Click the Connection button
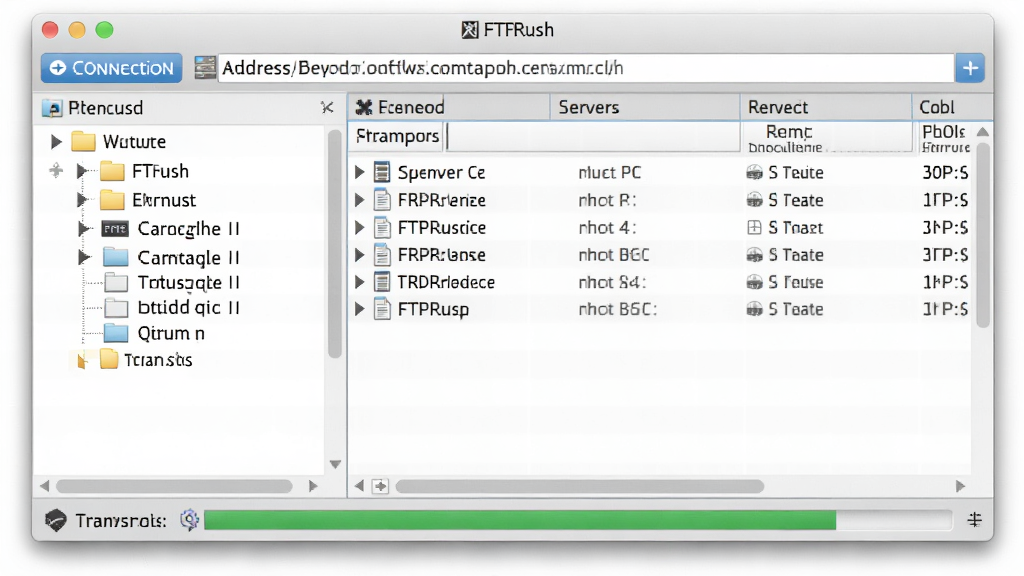The height and width of the screenshot is (576, 1024). (112, 68)
